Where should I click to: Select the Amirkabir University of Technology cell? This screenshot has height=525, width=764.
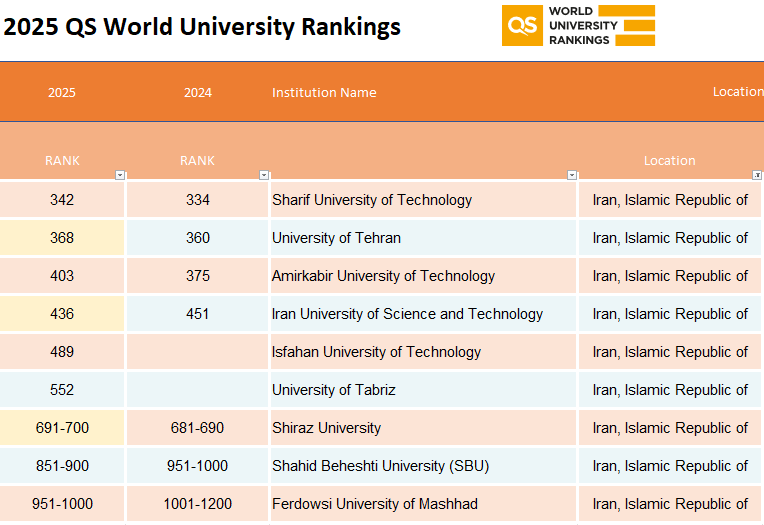(423, 276)
